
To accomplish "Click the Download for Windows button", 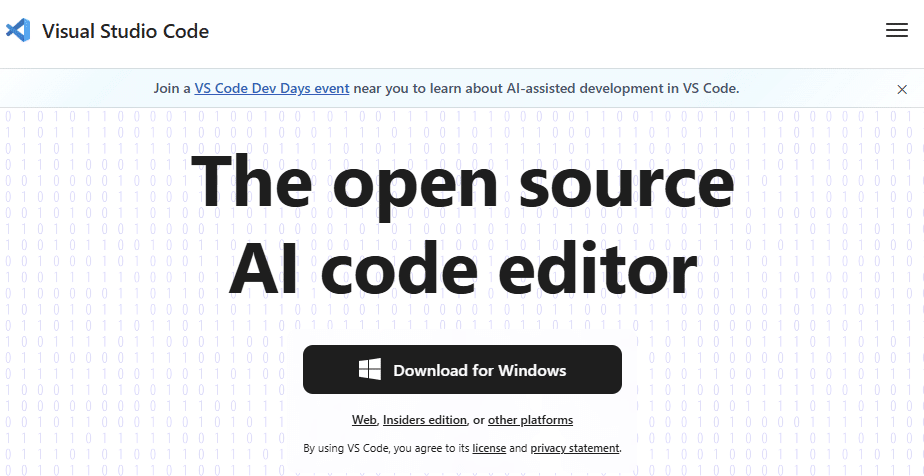I will (x=462, y=369).
